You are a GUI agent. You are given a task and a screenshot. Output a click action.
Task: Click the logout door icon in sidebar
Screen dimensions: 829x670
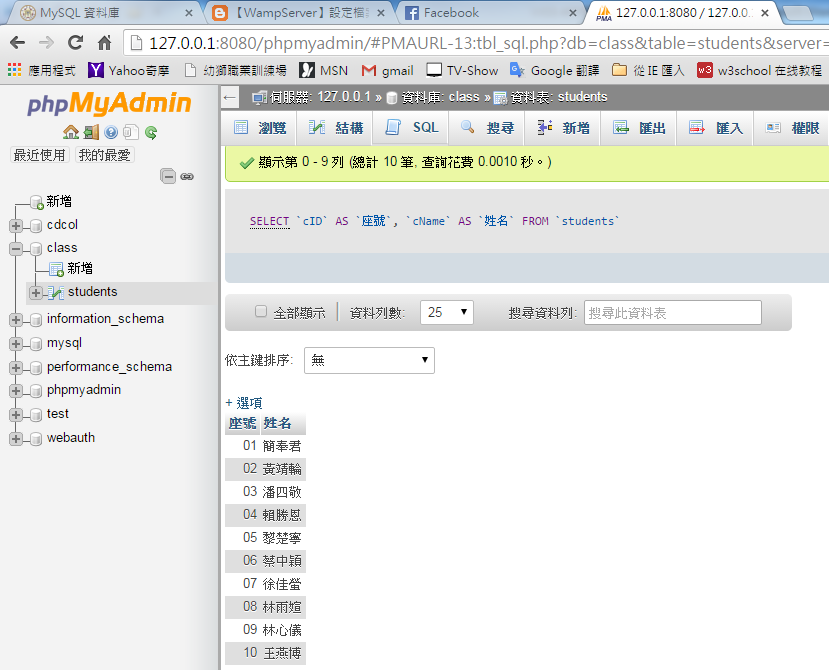91,132
